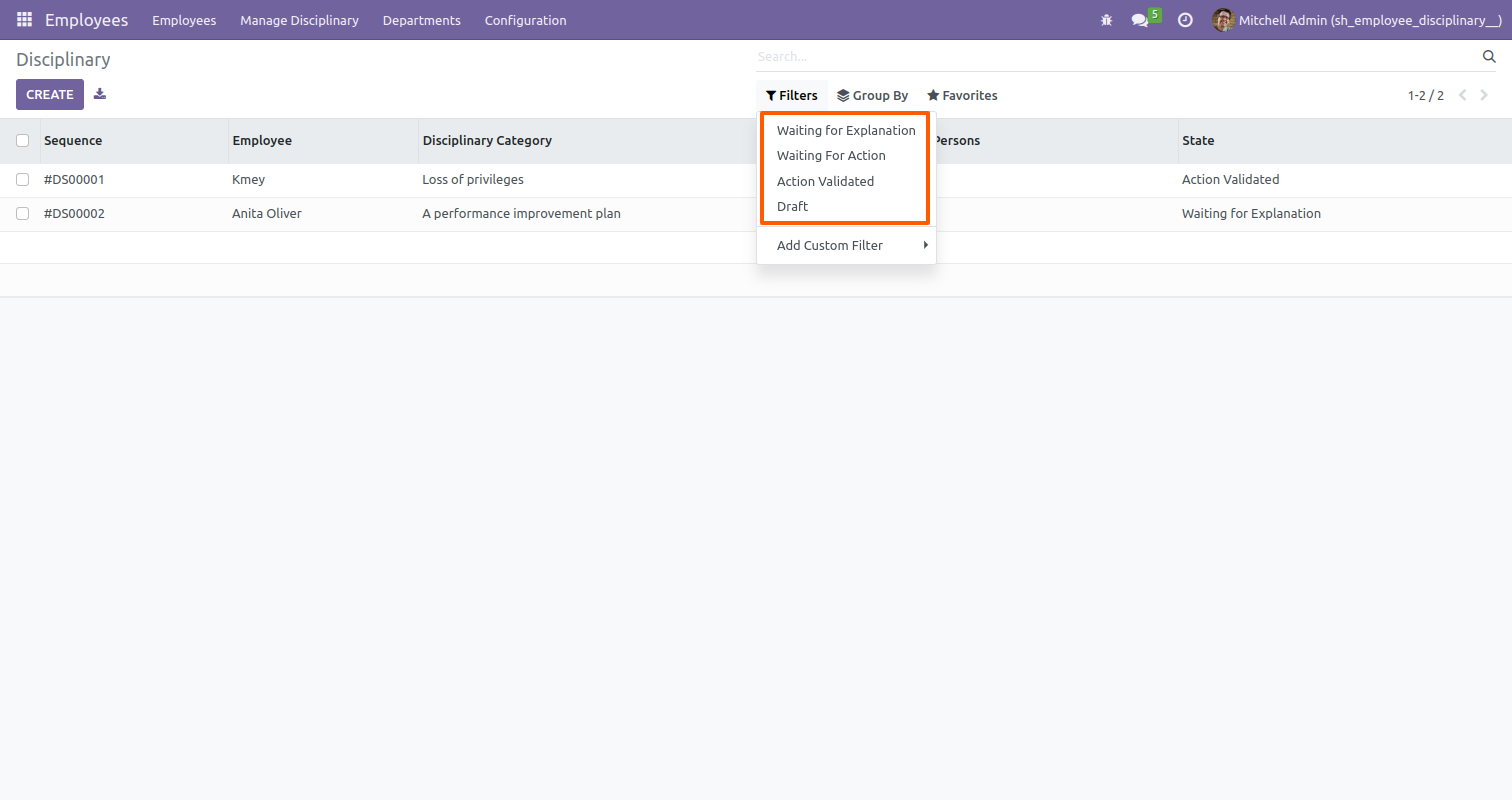The height and width of the screenshot is (800, 1512).
Task: Sort by Sequence column header
Action: click(134, 141)
